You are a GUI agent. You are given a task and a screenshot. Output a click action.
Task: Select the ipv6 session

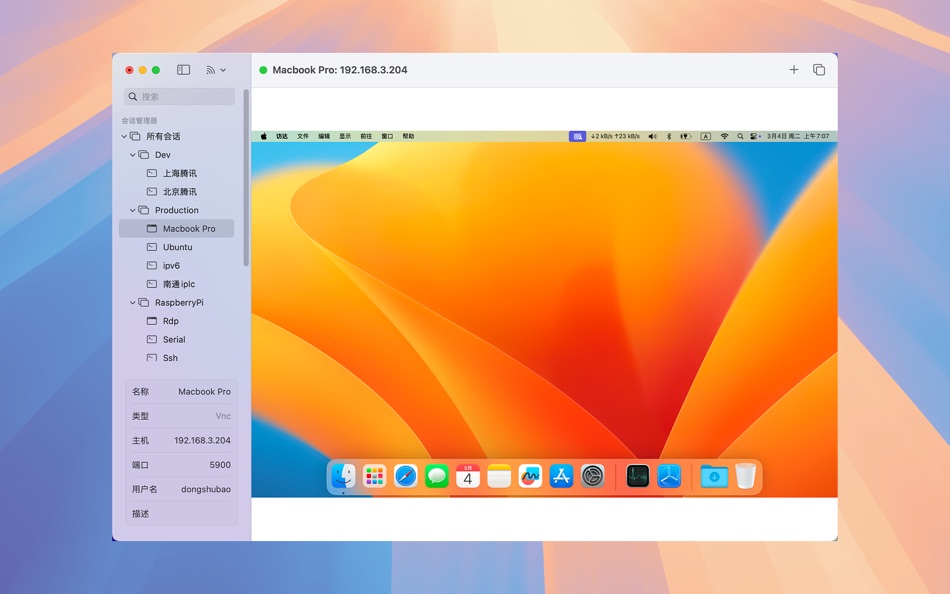176,265
